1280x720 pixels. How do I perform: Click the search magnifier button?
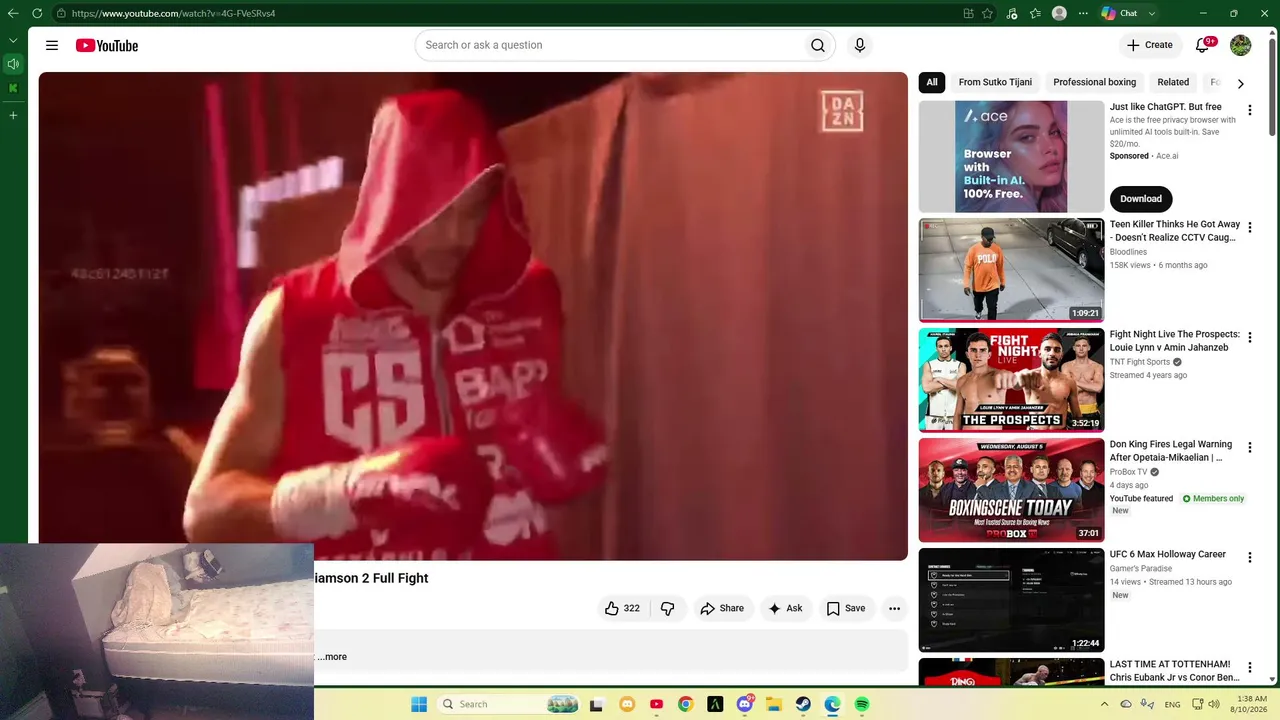pos(818,45)
